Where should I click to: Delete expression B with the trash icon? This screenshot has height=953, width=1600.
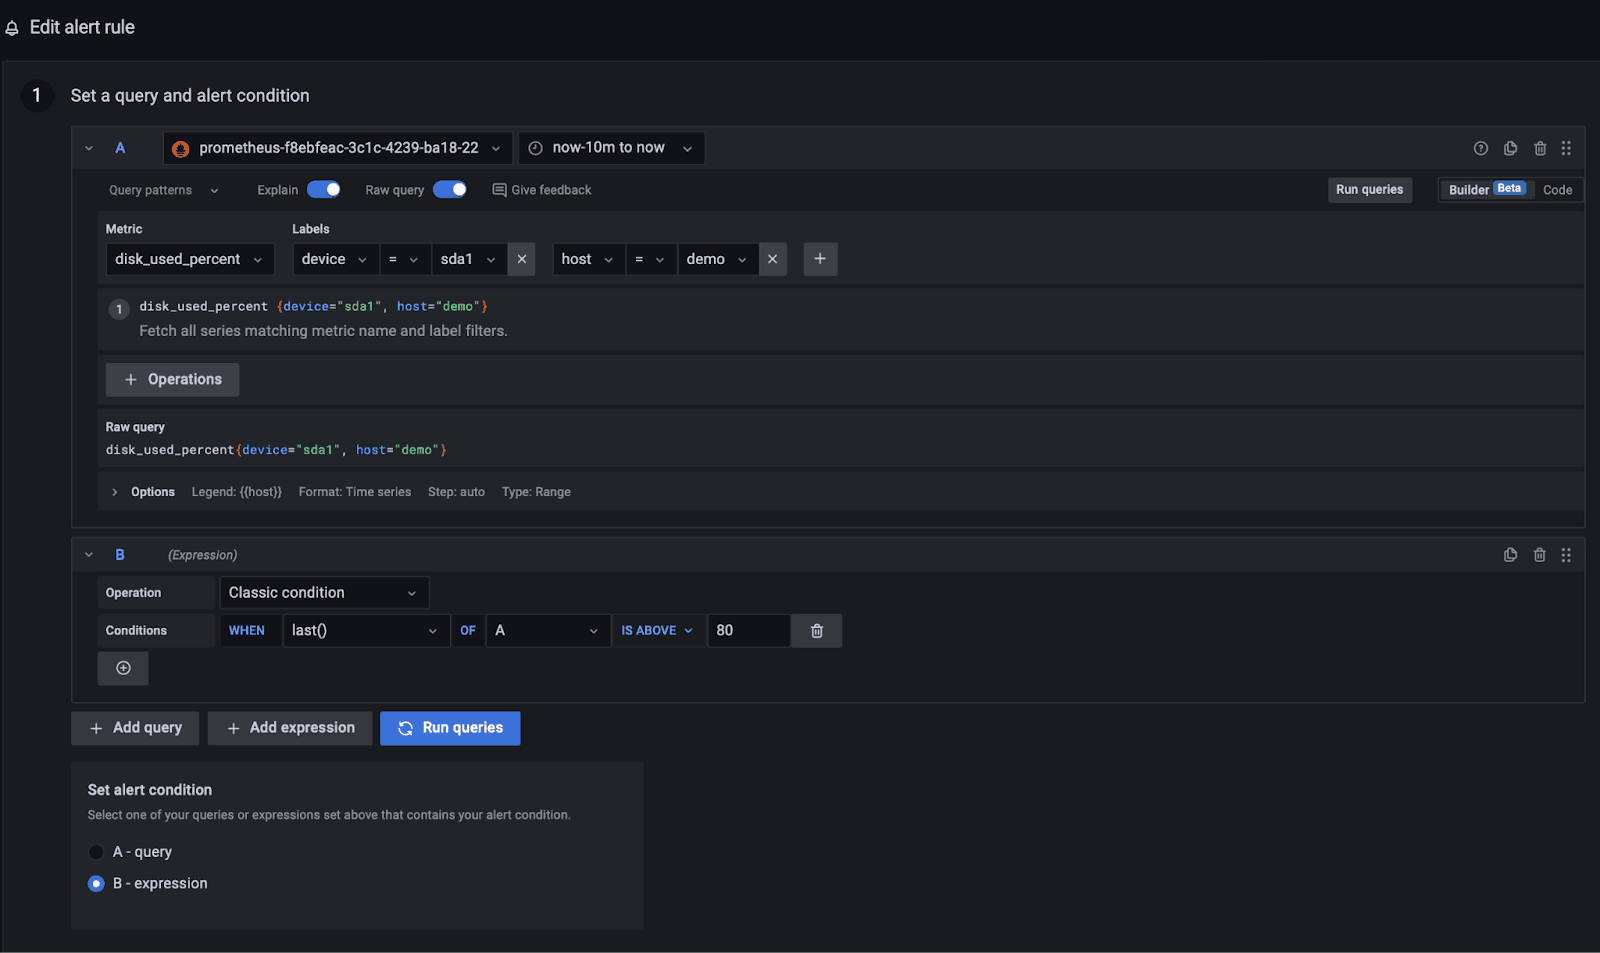[x=1540, y=555]
